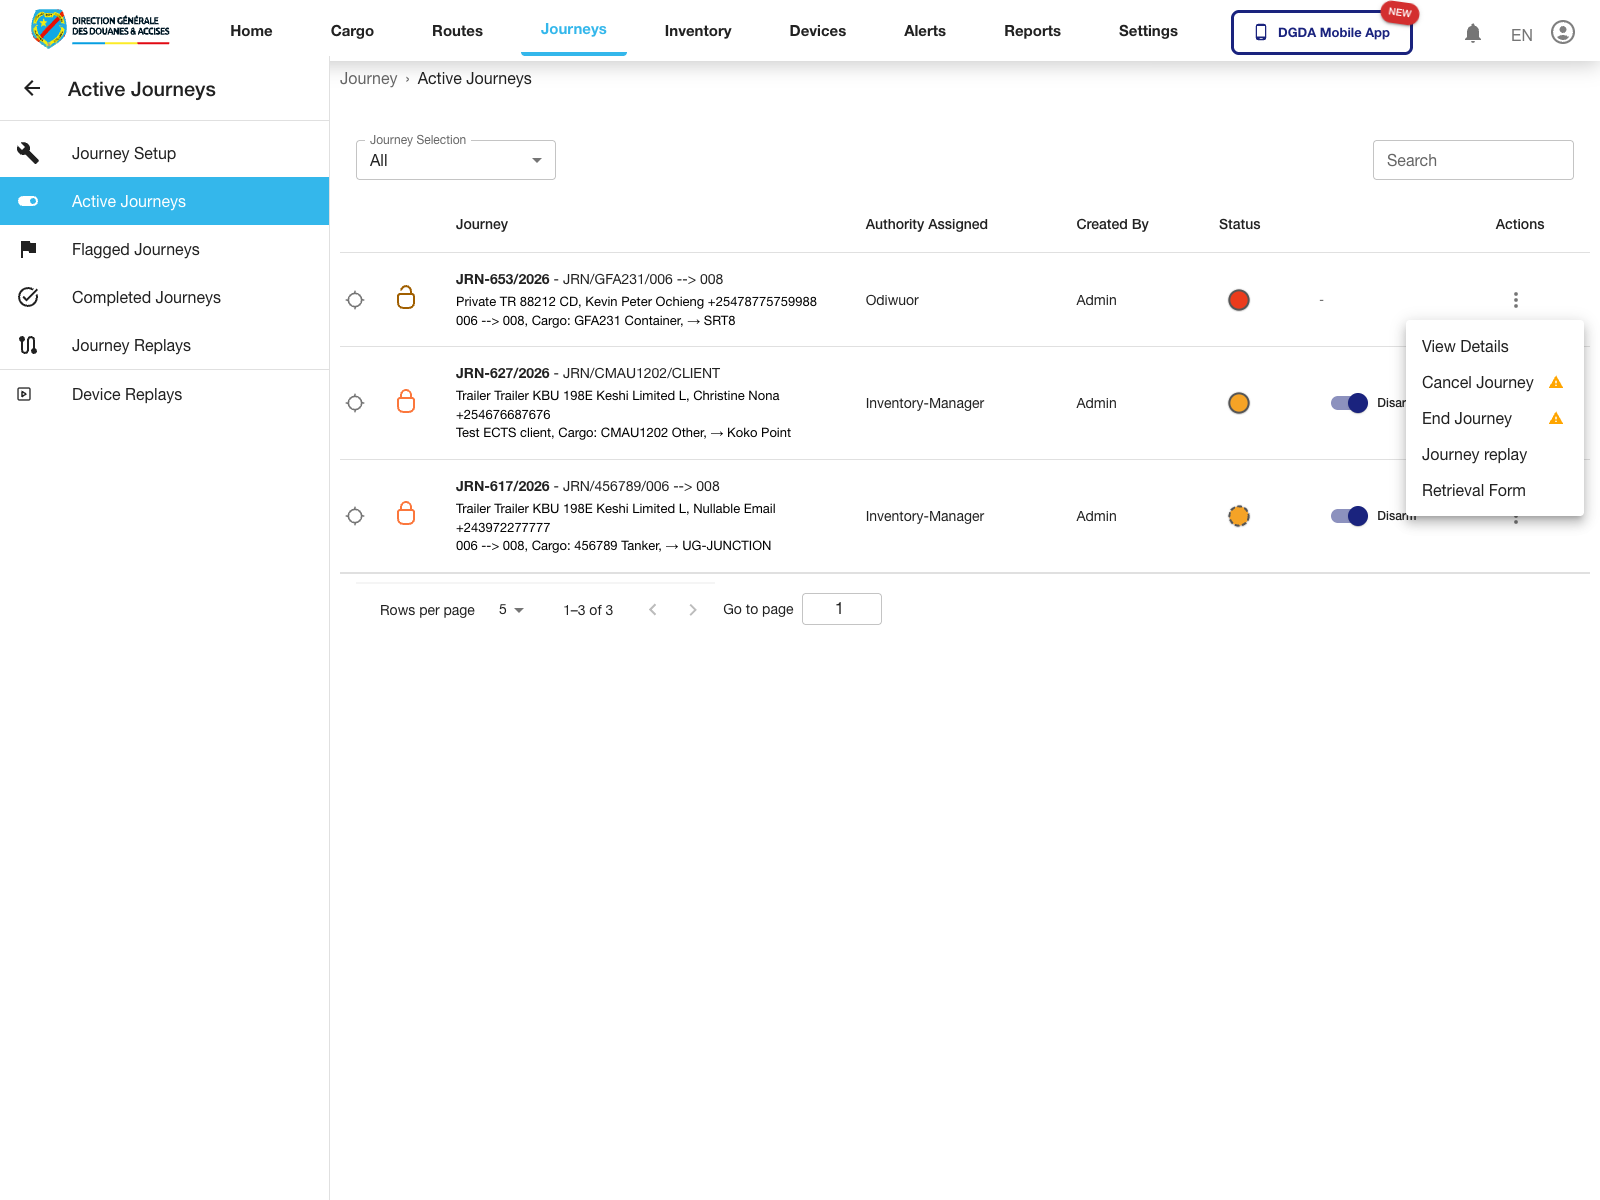The width and height of the screenshot is (1600, 1200).
Task: Click the locate target icon for JRN-617/2026
Action: [x=355, y=516]
